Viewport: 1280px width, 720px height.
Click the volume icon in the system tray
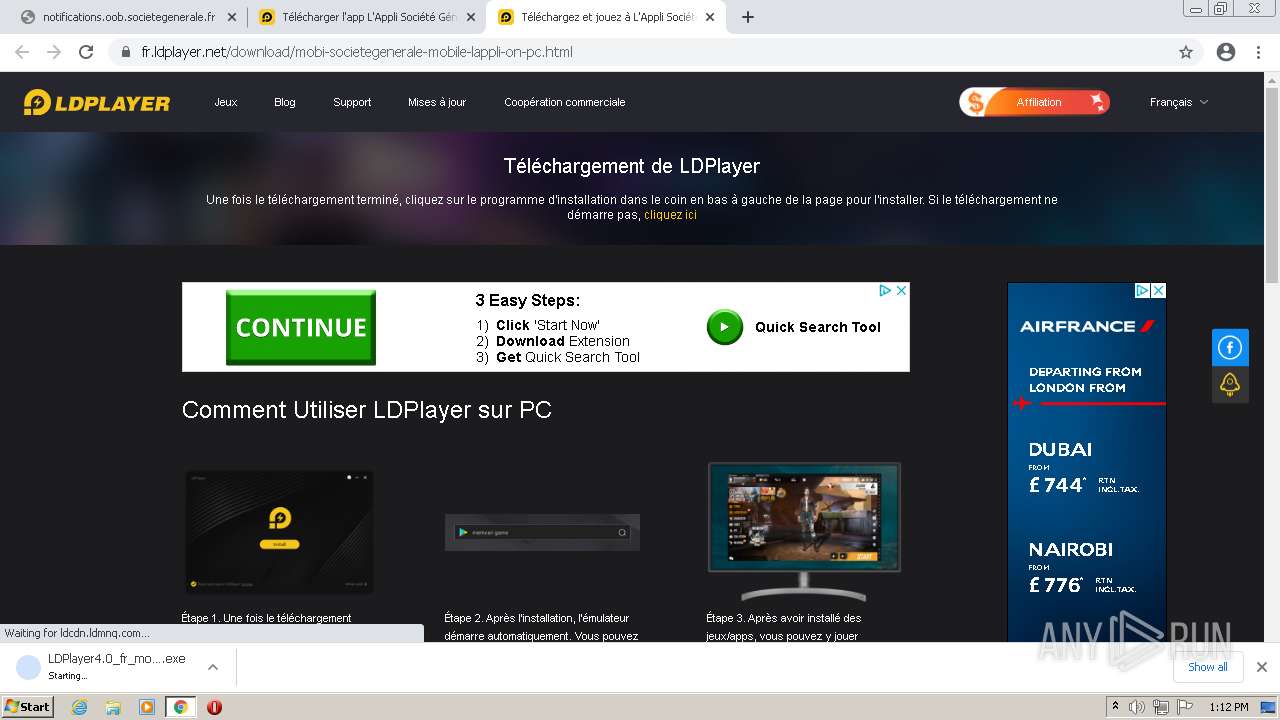1137,707
